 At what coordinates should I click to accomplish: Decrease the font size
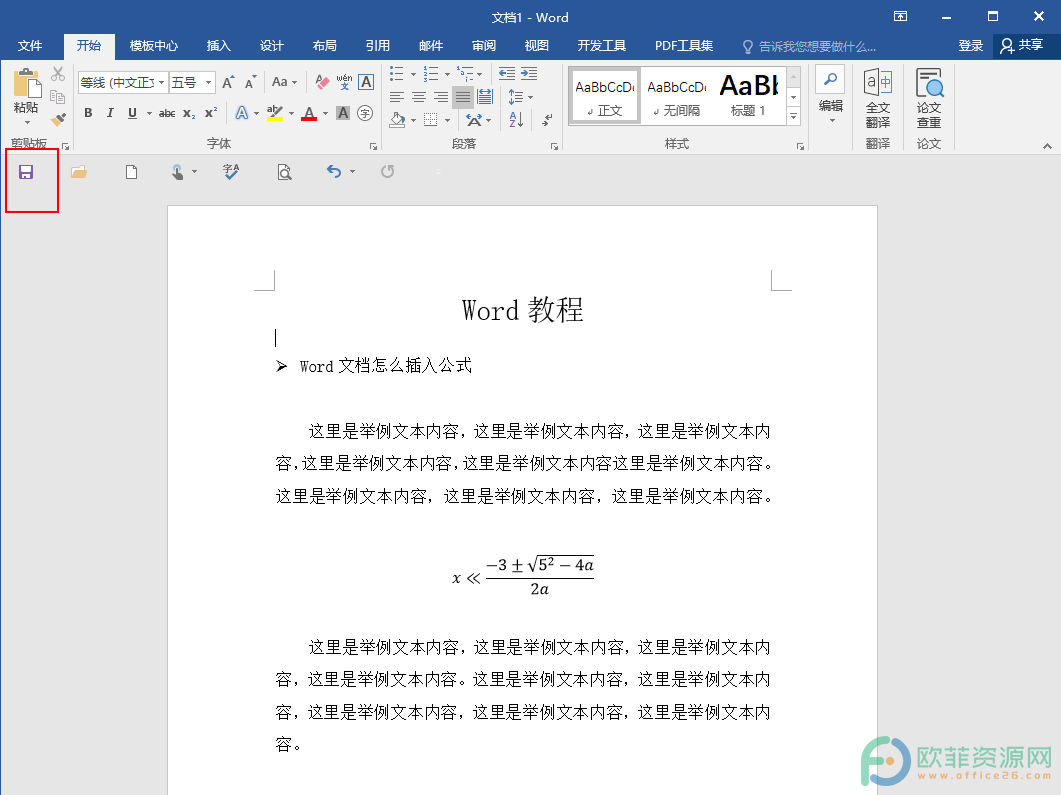250,83
